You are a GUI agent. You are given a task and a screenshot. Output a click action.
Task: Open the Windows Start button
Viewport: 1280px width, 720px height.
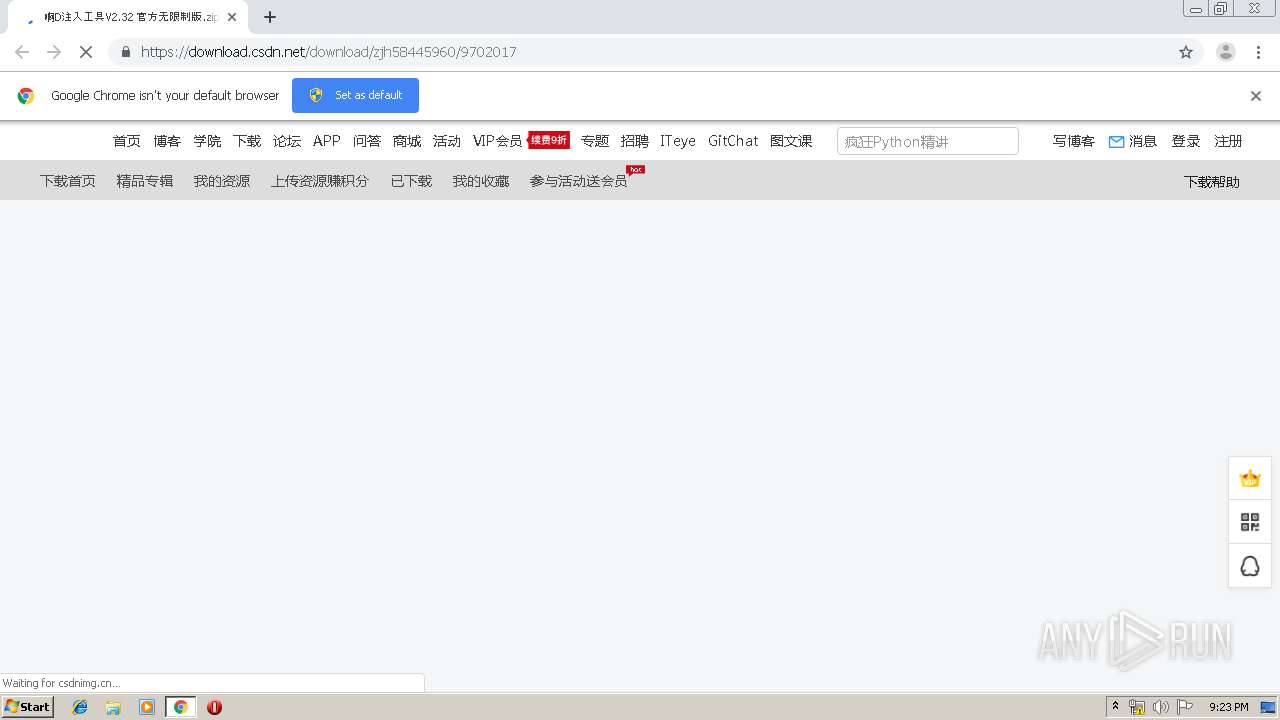tap(28, 707)
